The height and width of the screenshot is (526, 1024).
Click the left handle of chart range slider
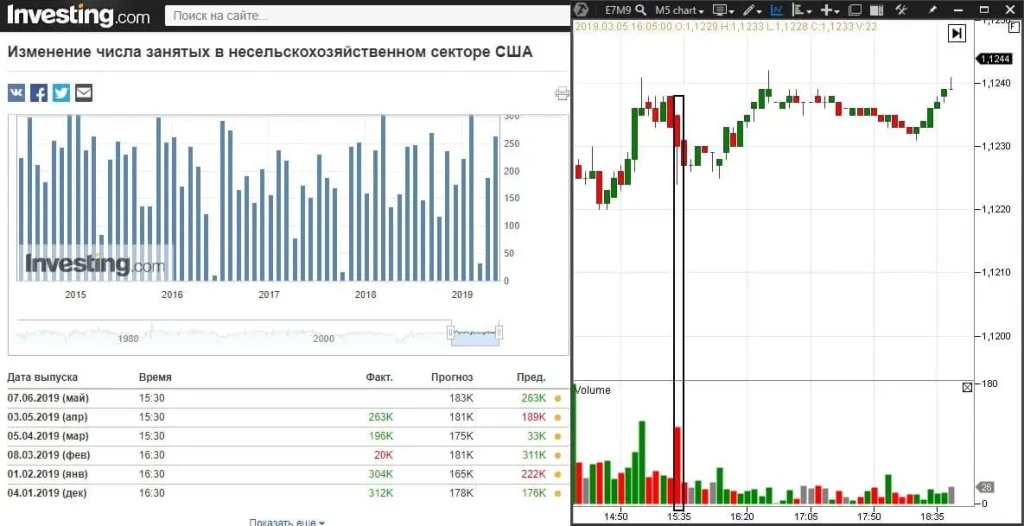coord(450,333)
